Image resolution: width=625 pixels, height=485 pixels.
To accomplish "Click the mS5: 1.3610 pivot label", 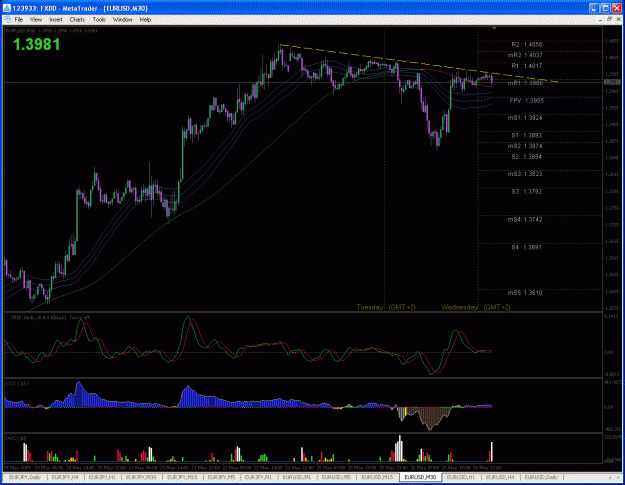I will click(525, 293).
